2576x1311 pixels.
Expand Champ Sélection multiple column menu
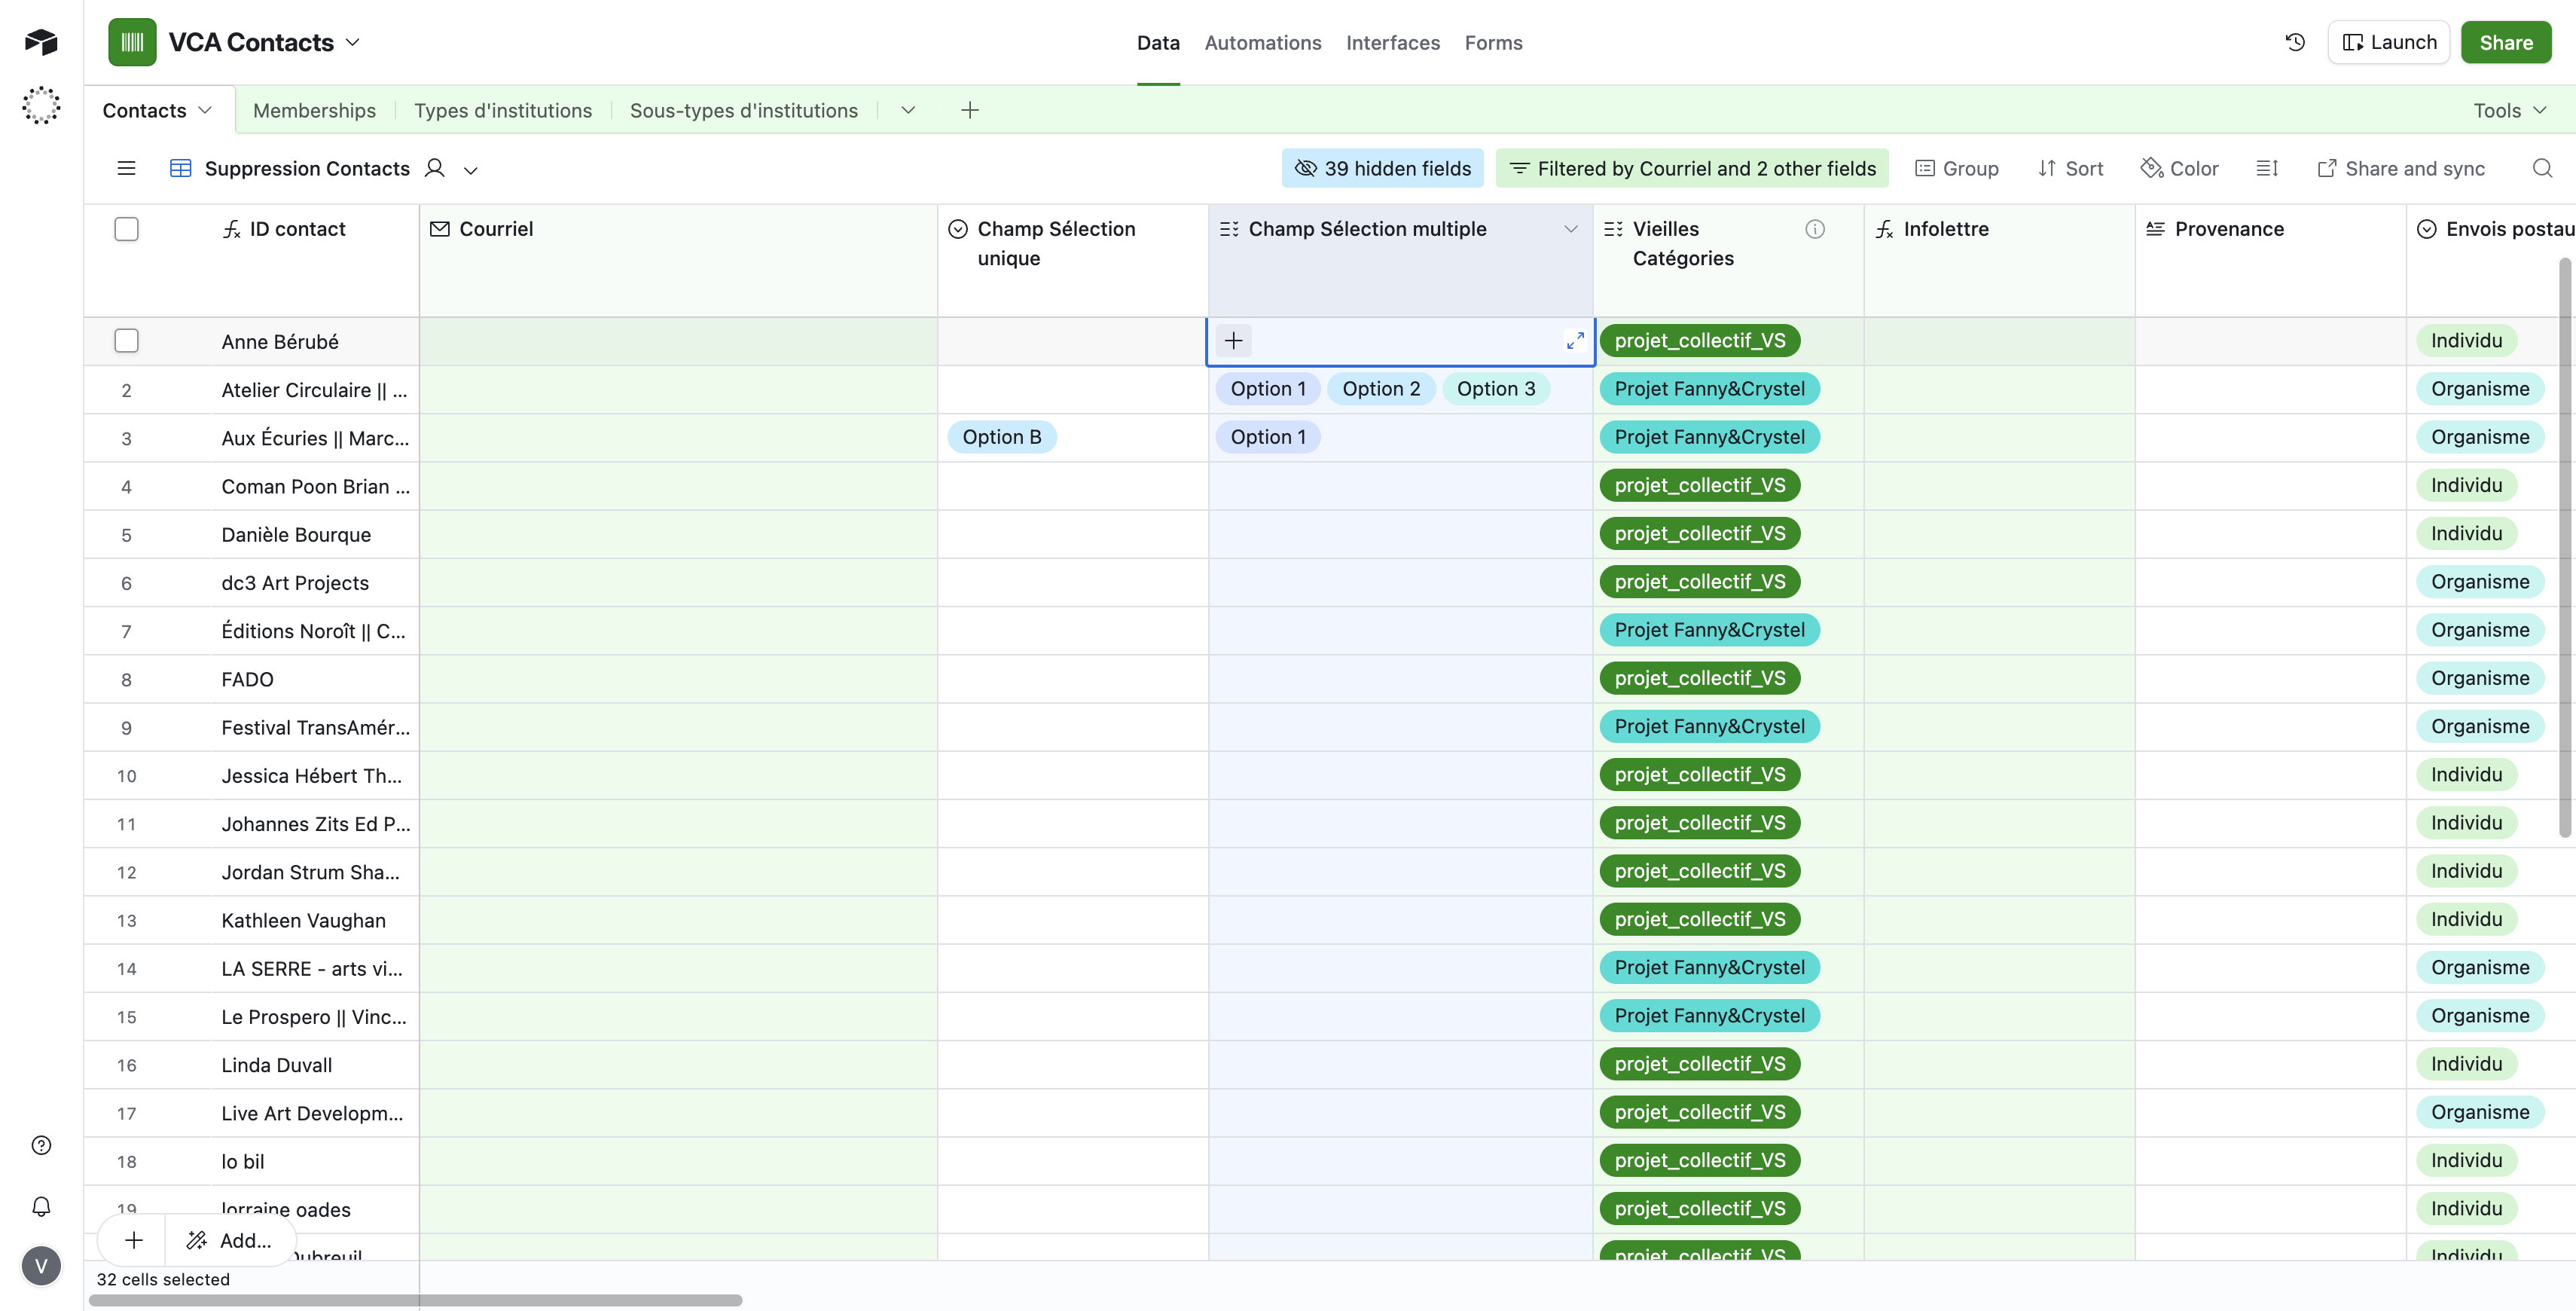1570,229
